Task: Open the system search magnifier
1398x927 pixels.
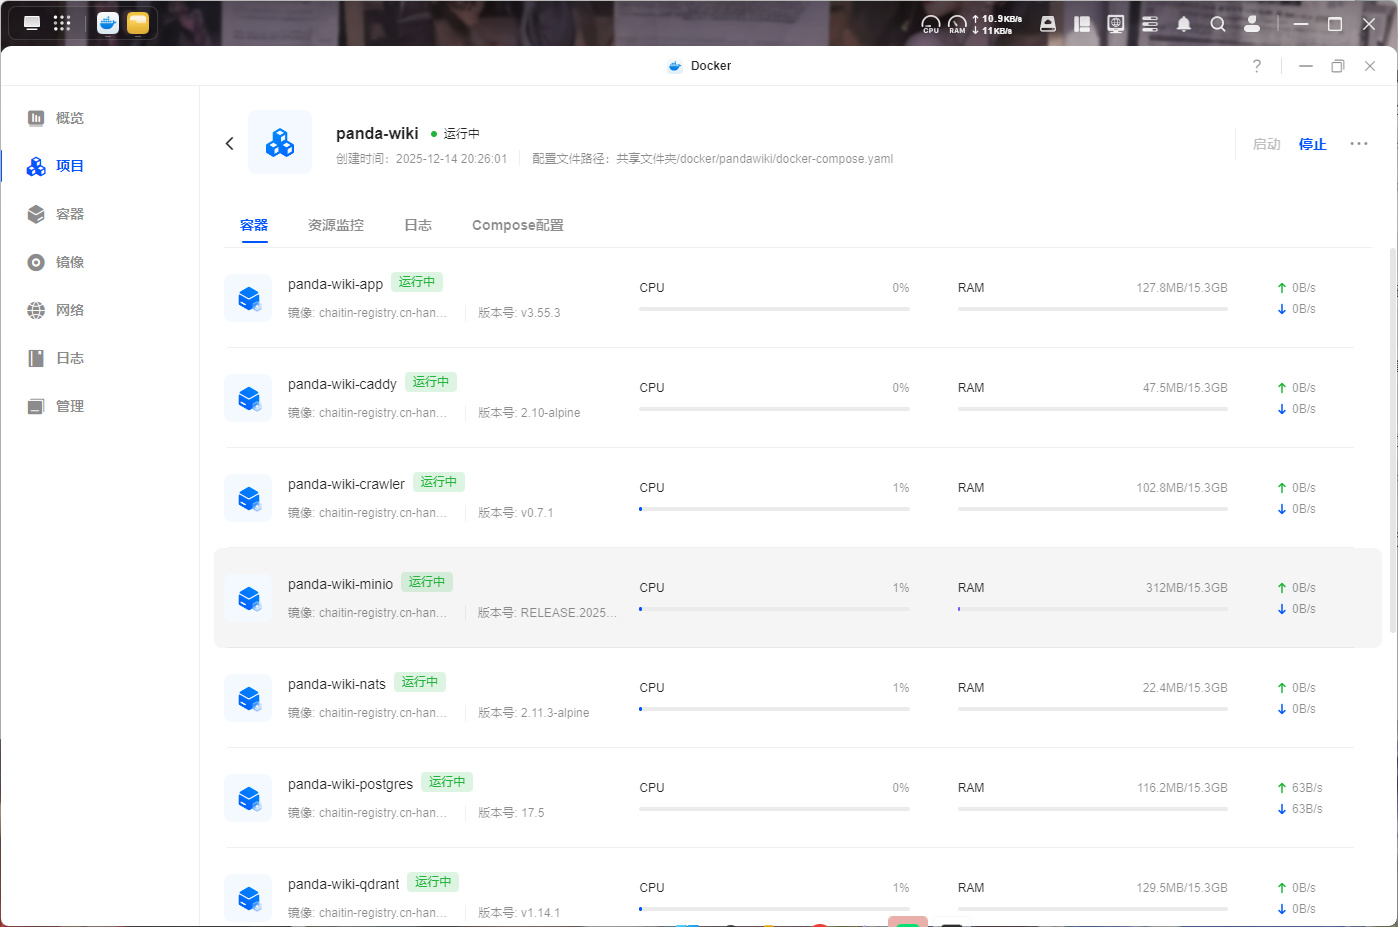Action: click(x=1218, y=24)
